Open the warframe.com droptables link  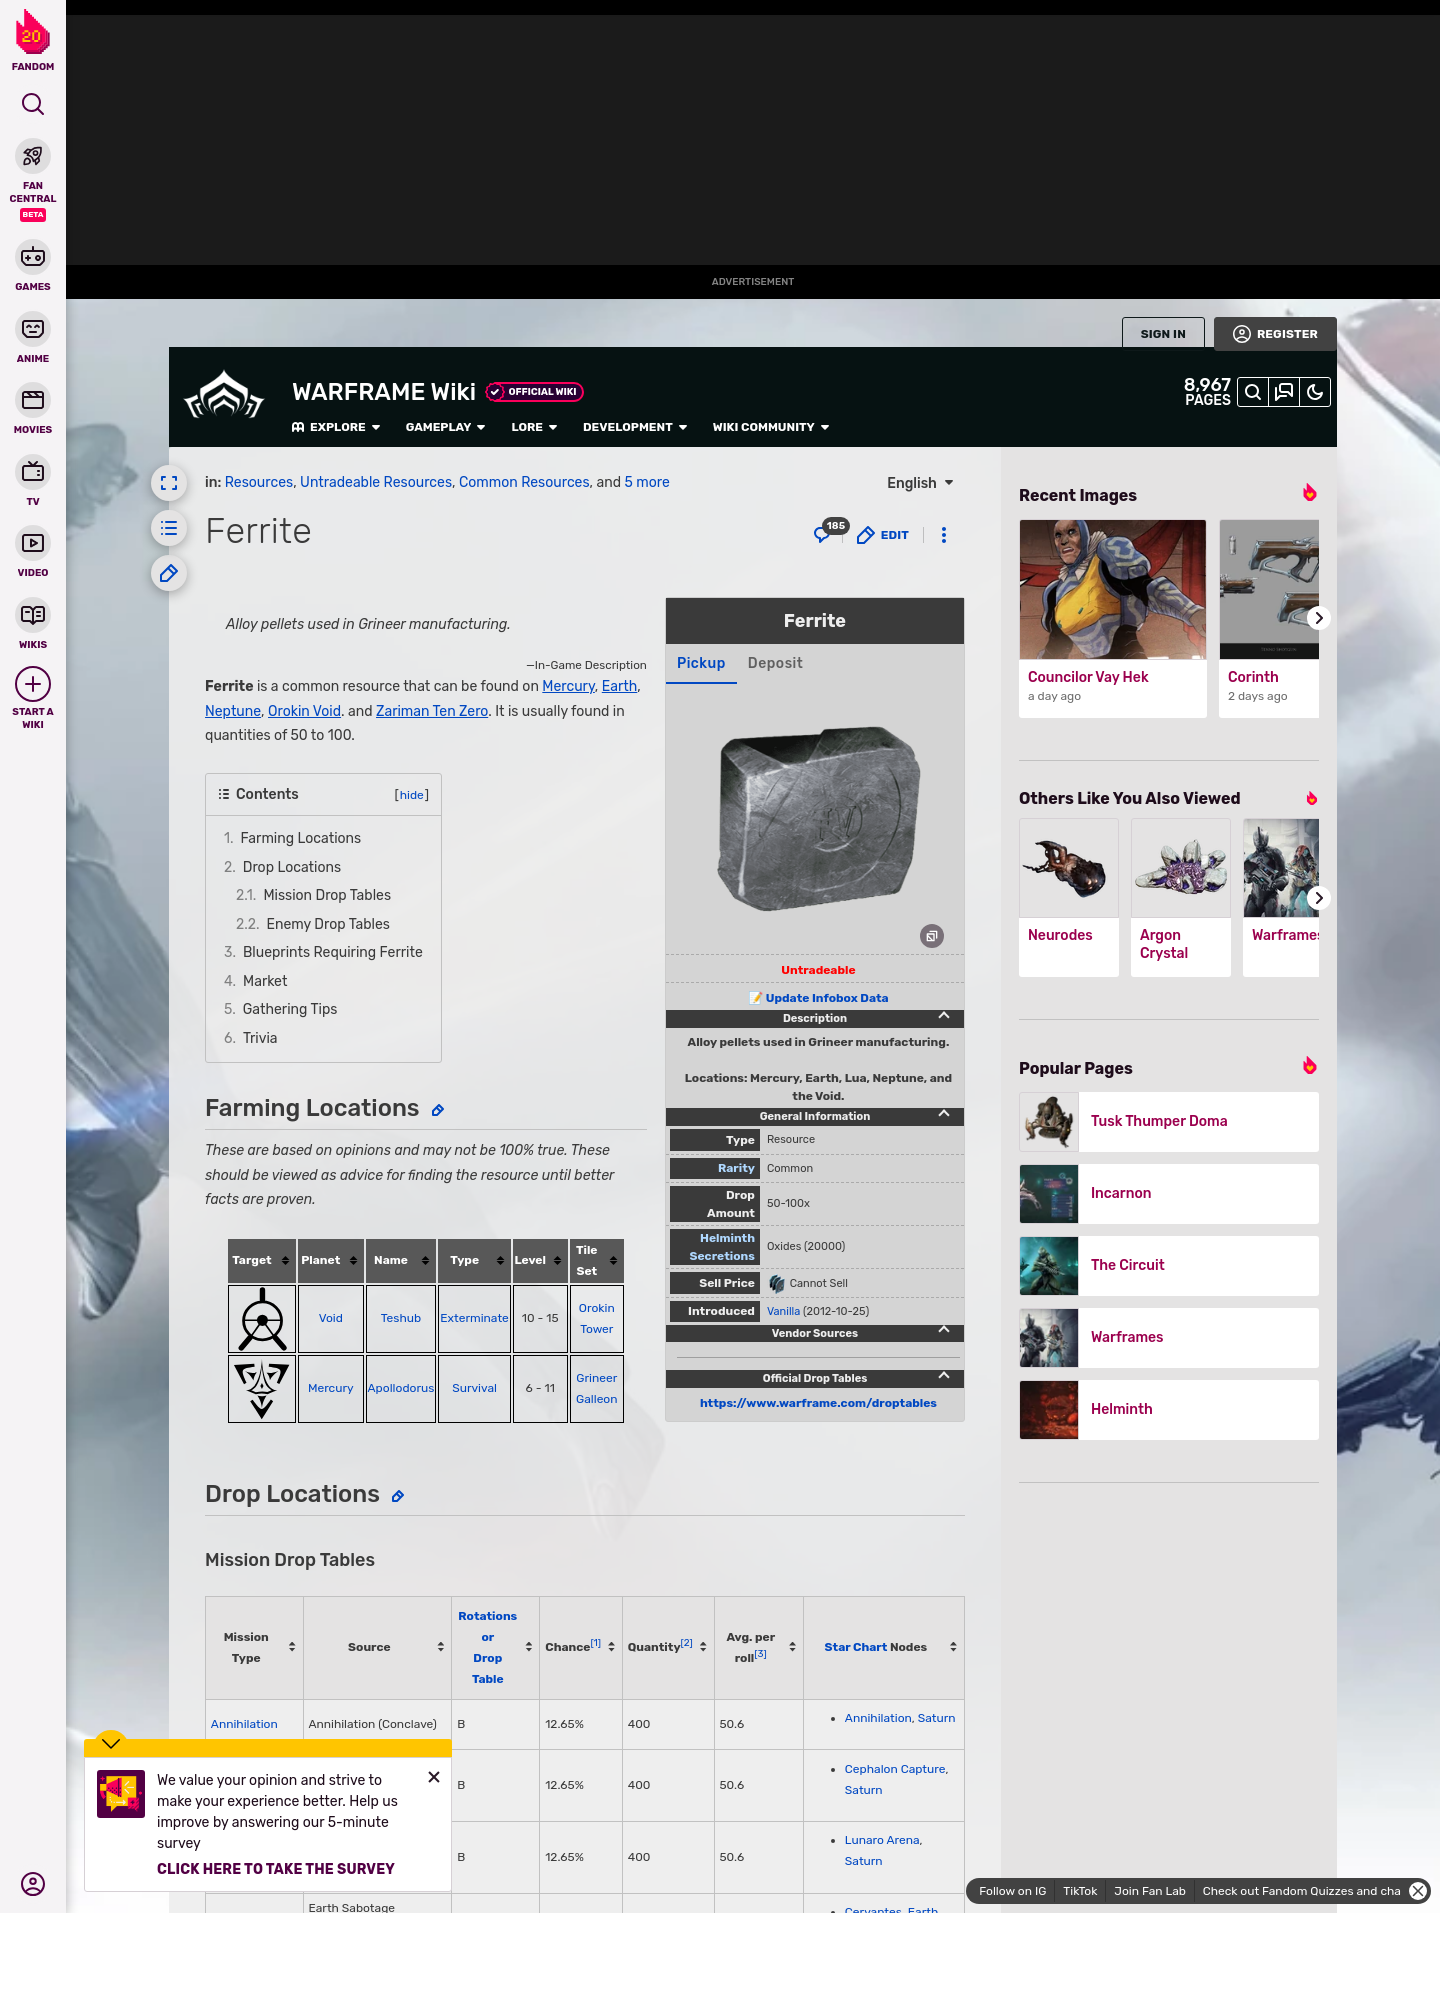click(818, 1403)
